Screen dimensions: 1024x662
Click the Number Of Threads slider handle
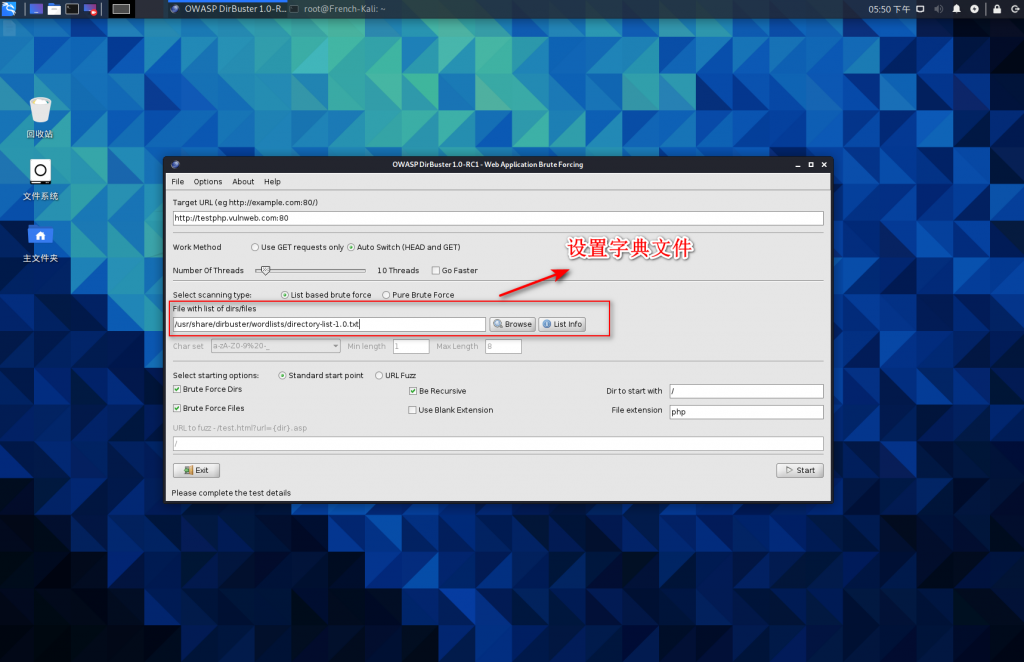pyautogui.click(x=265, y=270)
